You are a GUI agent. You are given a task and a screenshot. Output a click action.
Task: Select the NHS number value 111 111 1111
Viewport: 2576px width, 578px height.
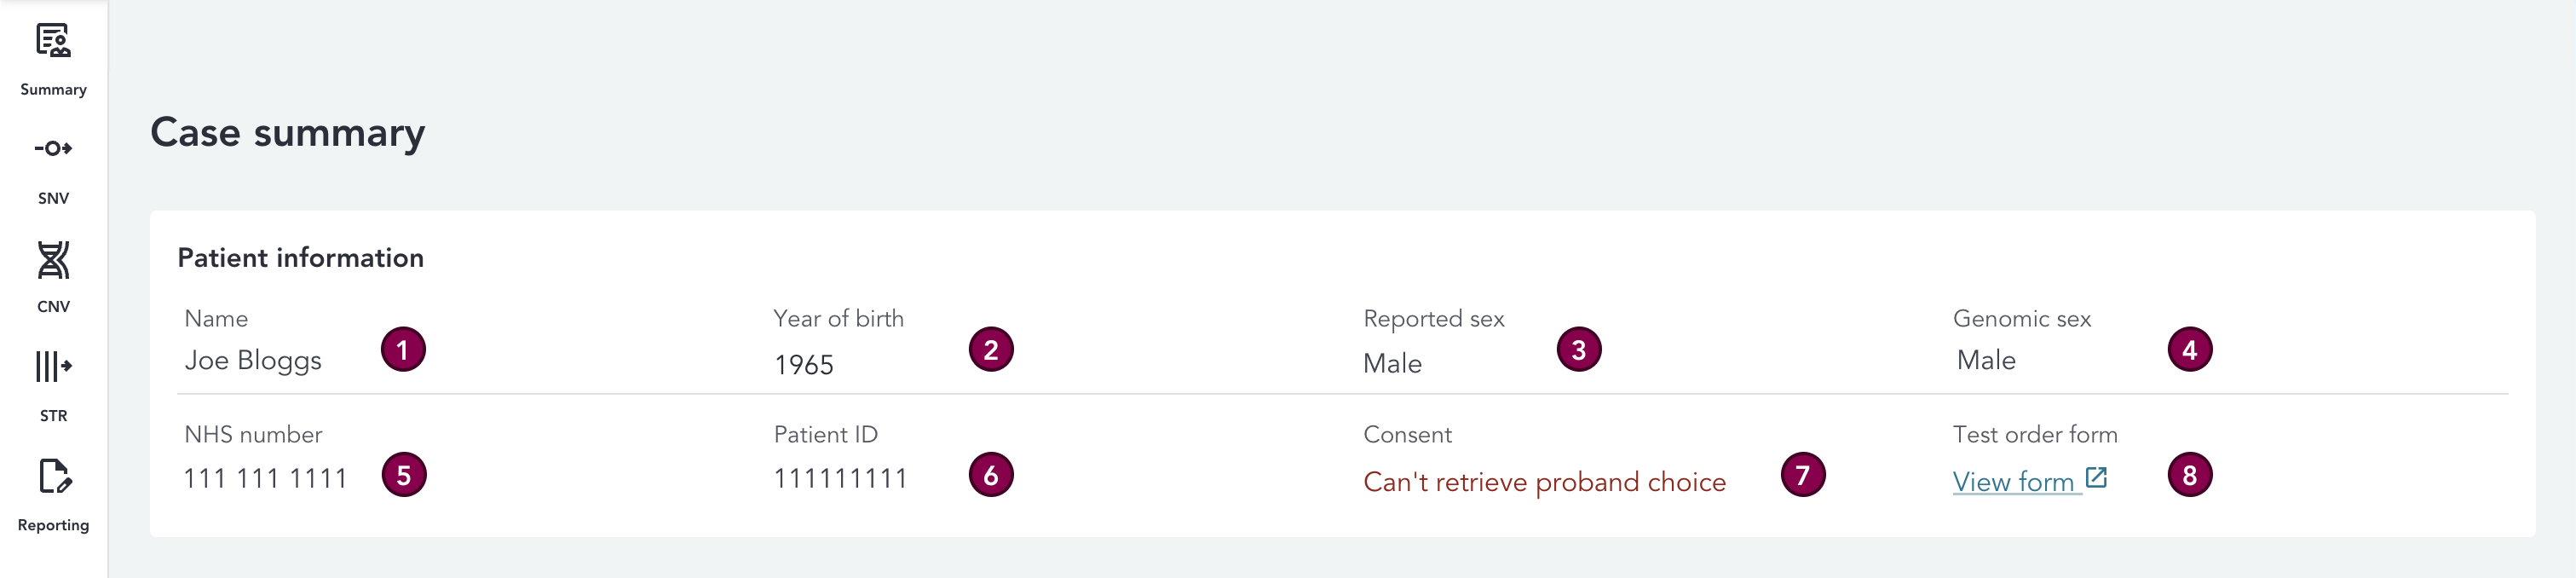click(x=265, y=479)
